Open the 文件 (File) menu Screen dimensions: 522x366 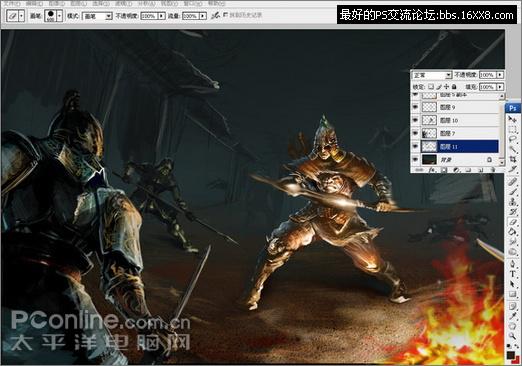click(x=12, y=3)
